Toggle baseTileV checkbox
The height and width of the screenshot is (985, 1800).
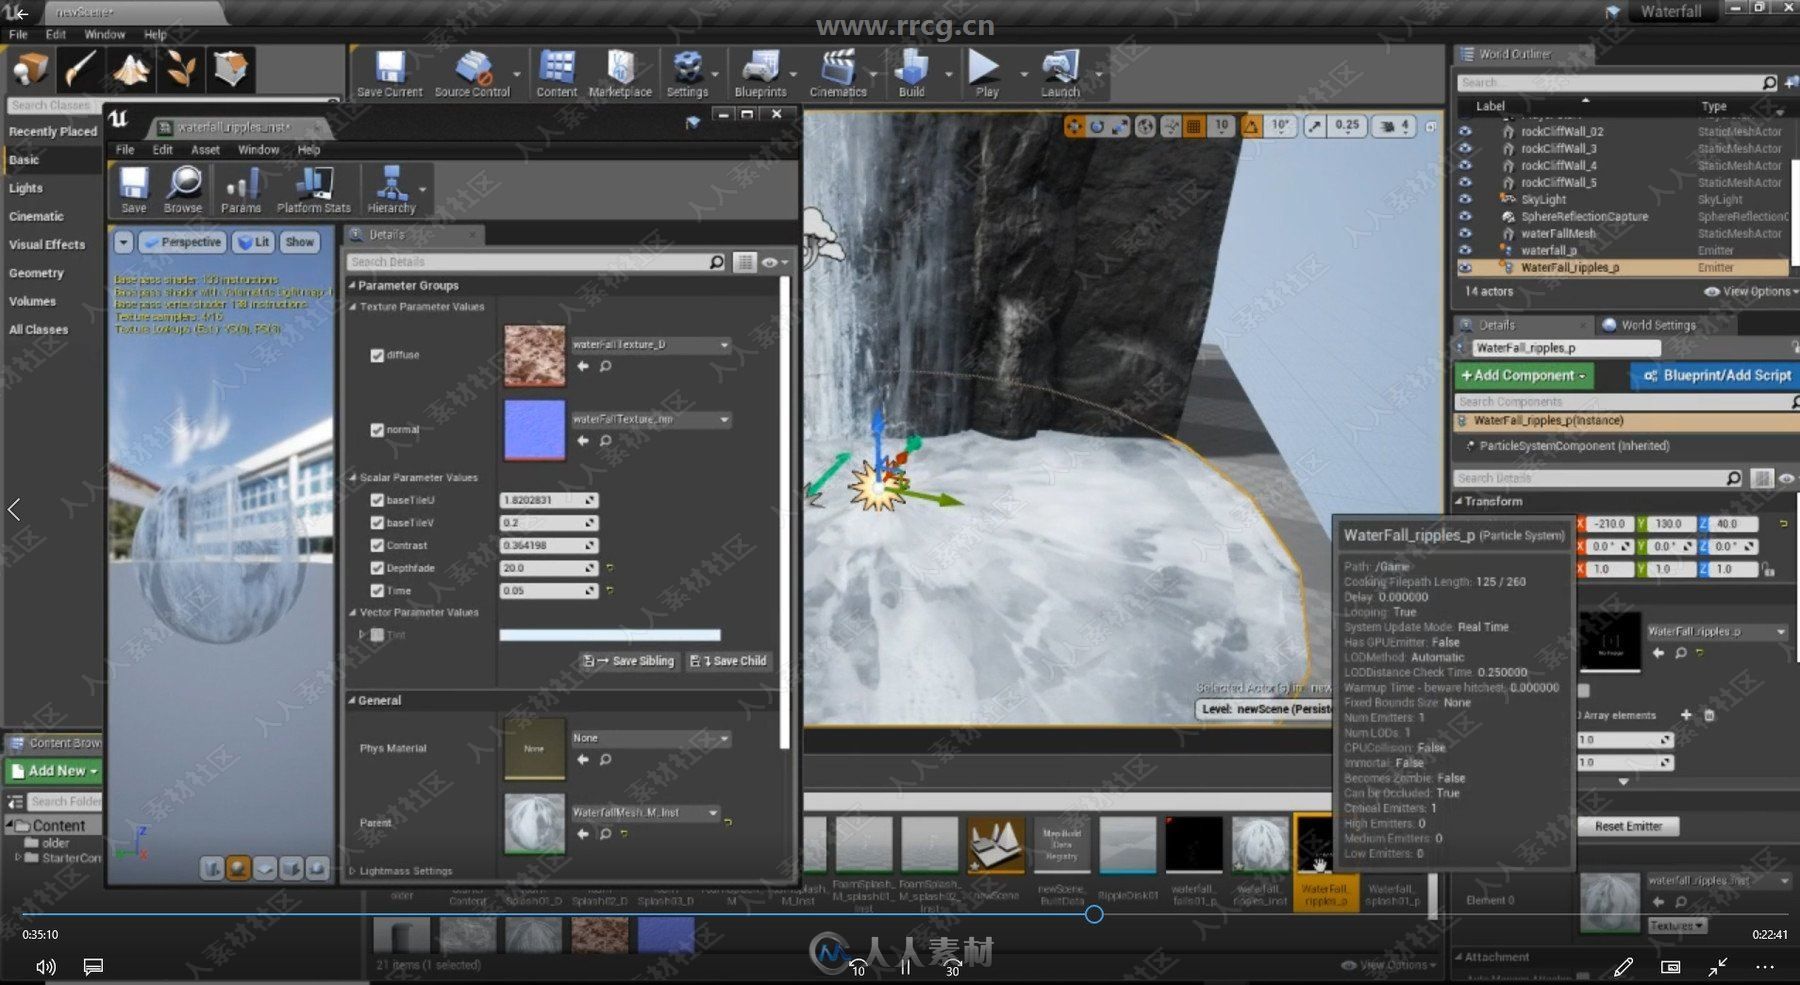click(x=377, y=523)
